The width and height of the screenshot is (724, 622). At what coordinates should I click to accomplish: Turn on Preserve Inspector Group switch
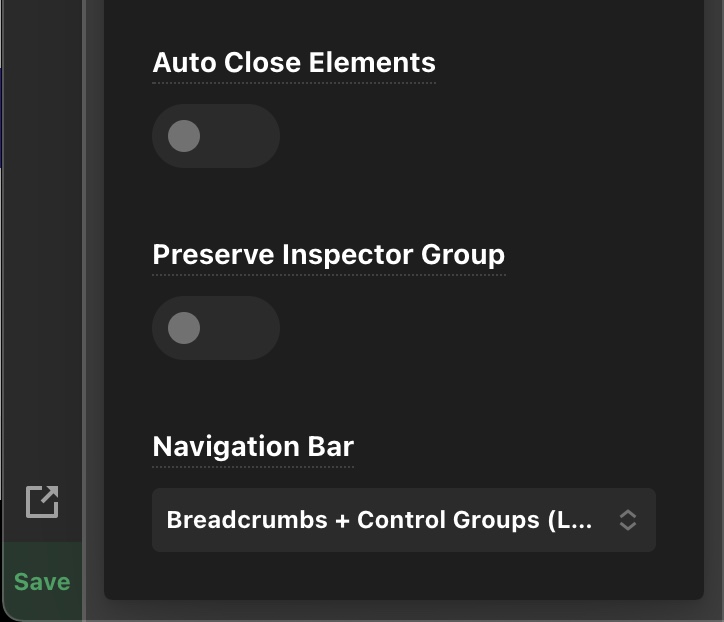(x=216, y=328)
